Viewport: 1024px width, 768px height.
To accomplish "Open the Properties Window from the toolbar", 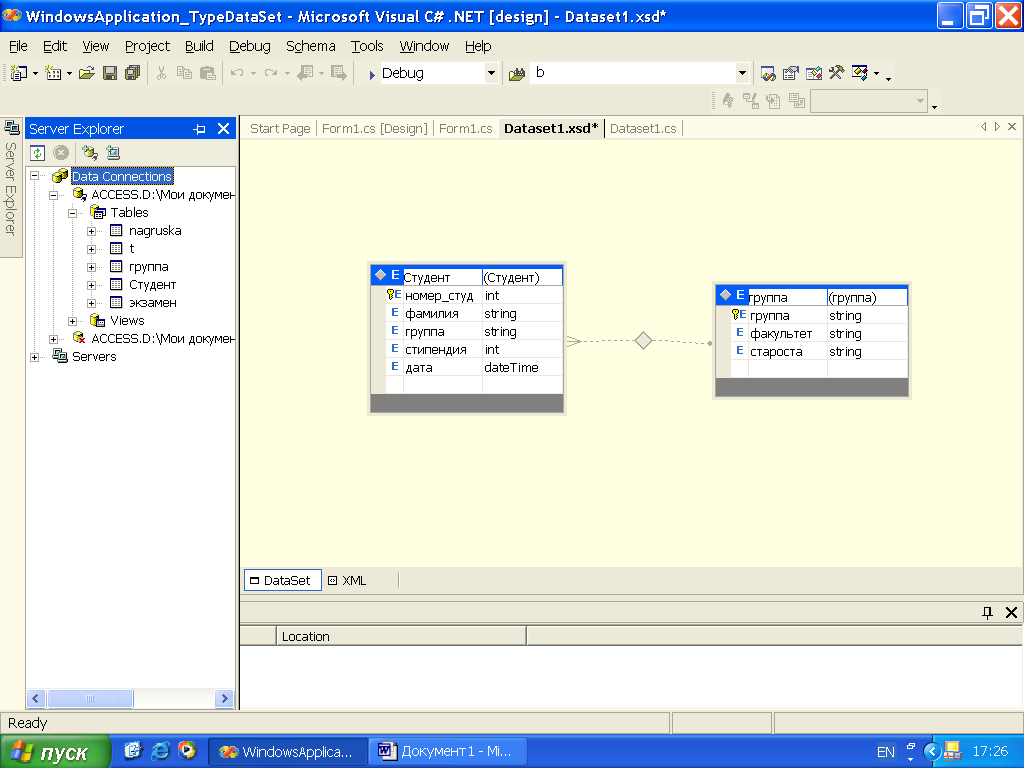I will [x=791, y=73].
